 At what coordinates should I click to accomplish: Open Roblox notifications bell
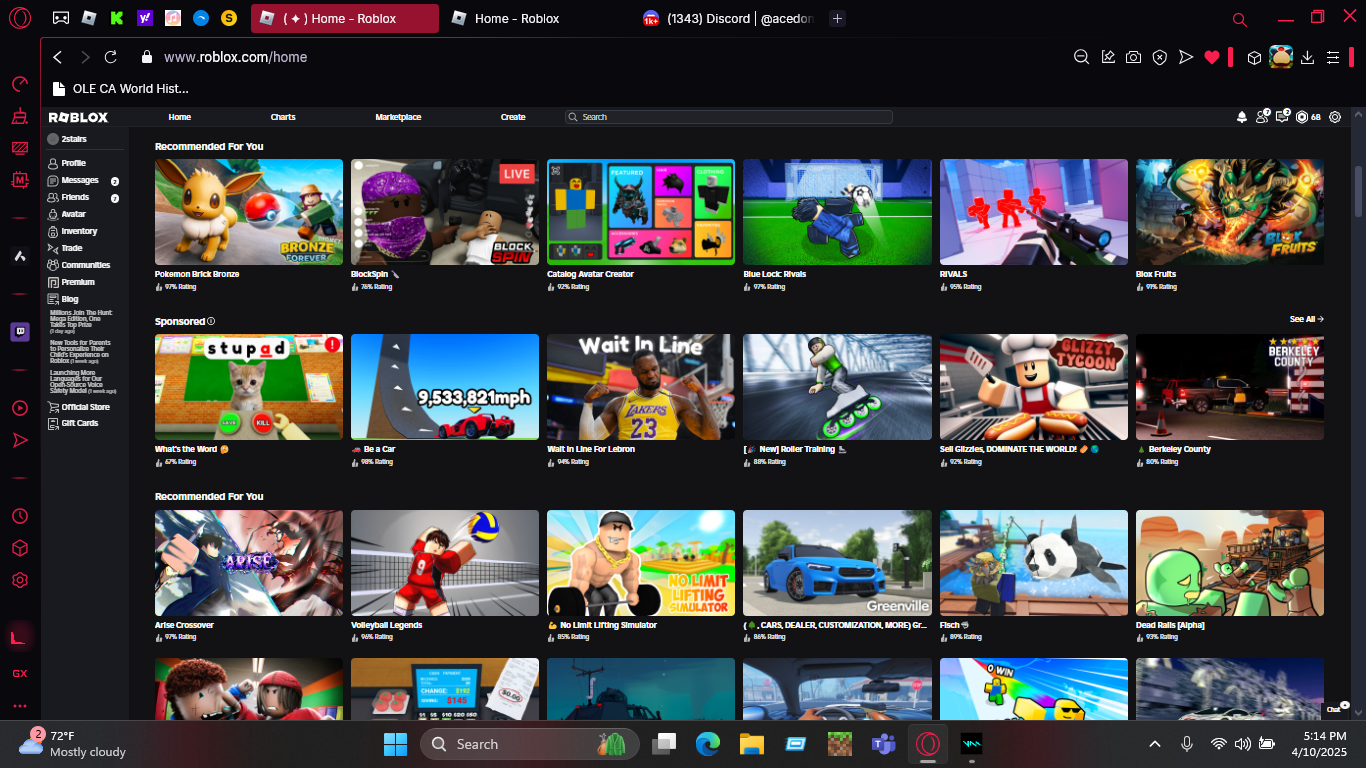(1242, 117)
